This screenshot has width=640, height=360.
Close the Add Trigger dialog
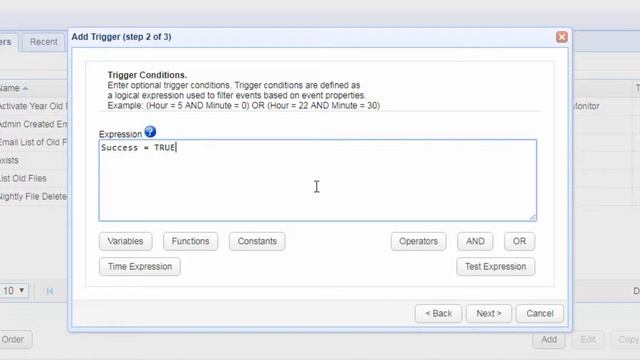pyautogui.click(x=562, y=37)
